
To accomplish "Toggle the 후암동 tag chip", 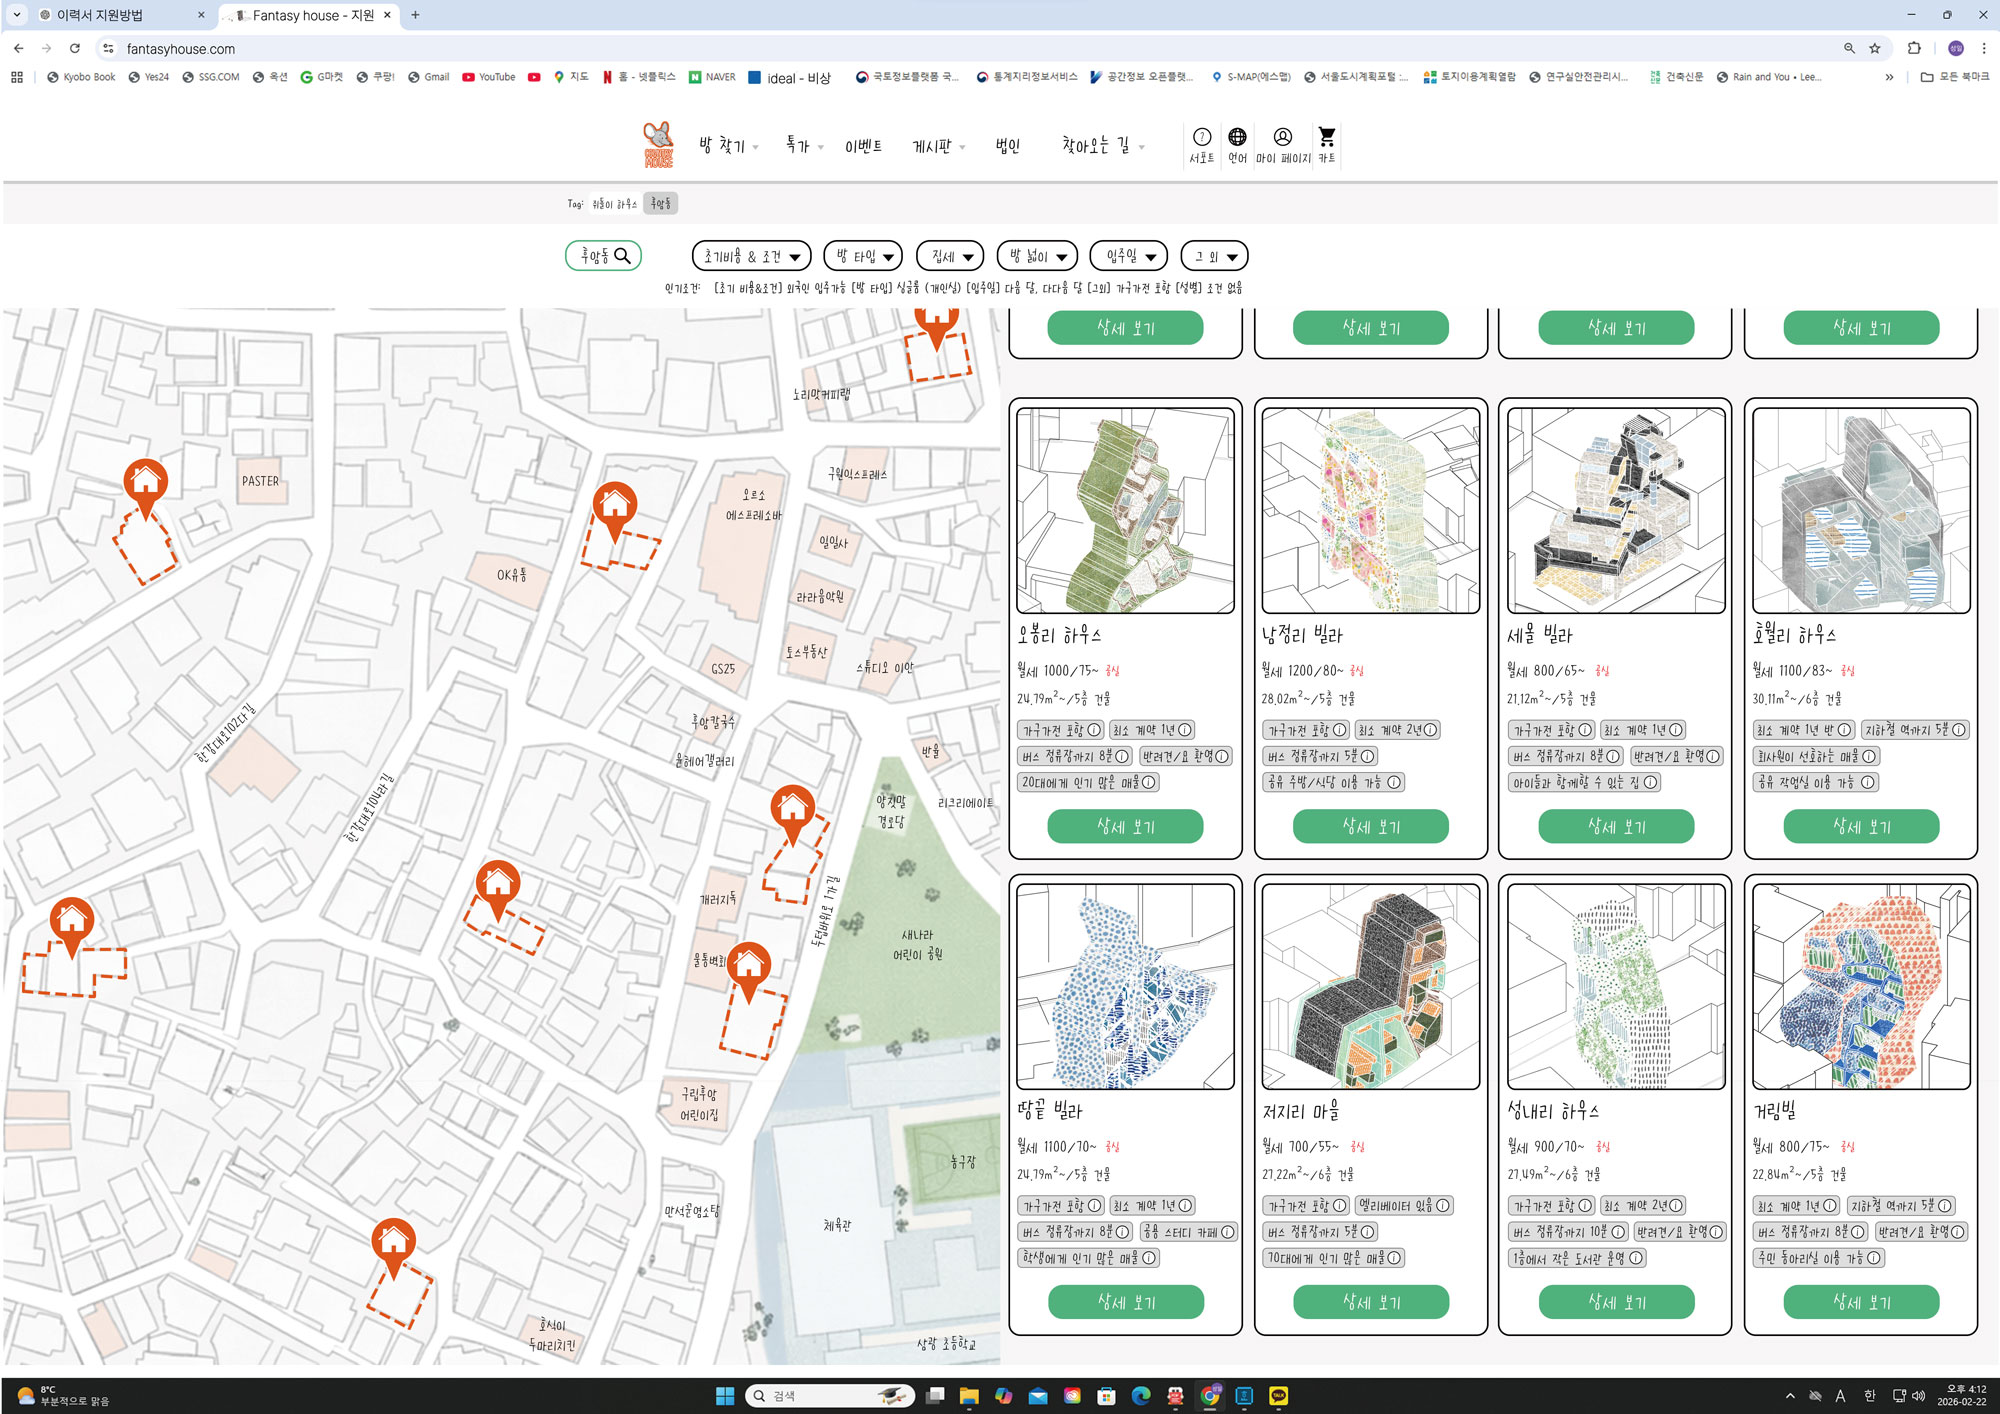I will (661, 204).
